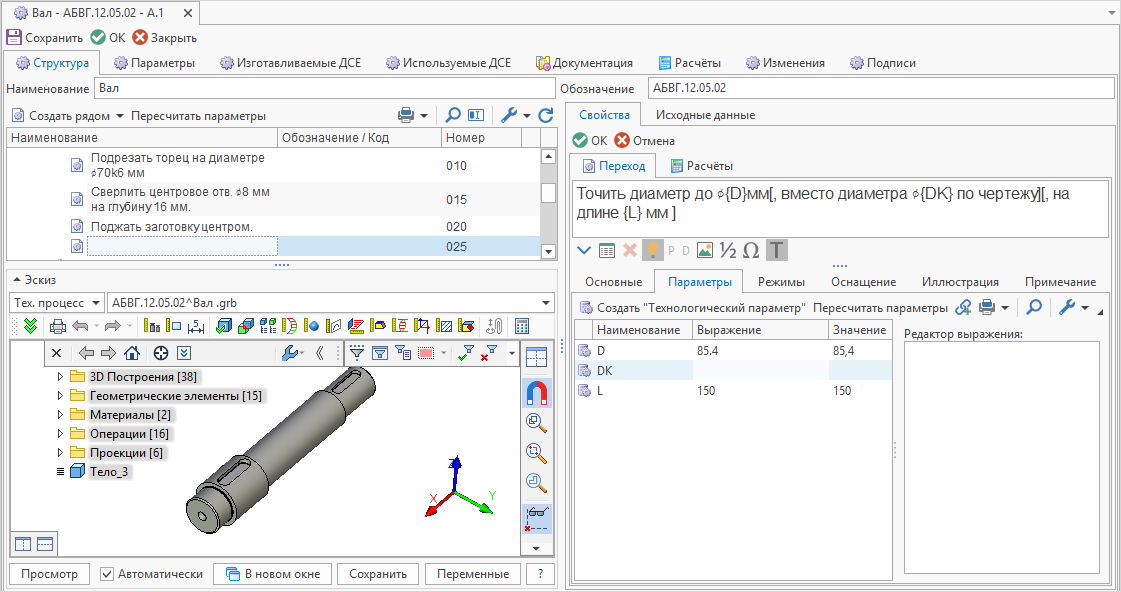
Task: Toggle the two-column layout icon at the viewport bottom
Action: coord(23,544)
